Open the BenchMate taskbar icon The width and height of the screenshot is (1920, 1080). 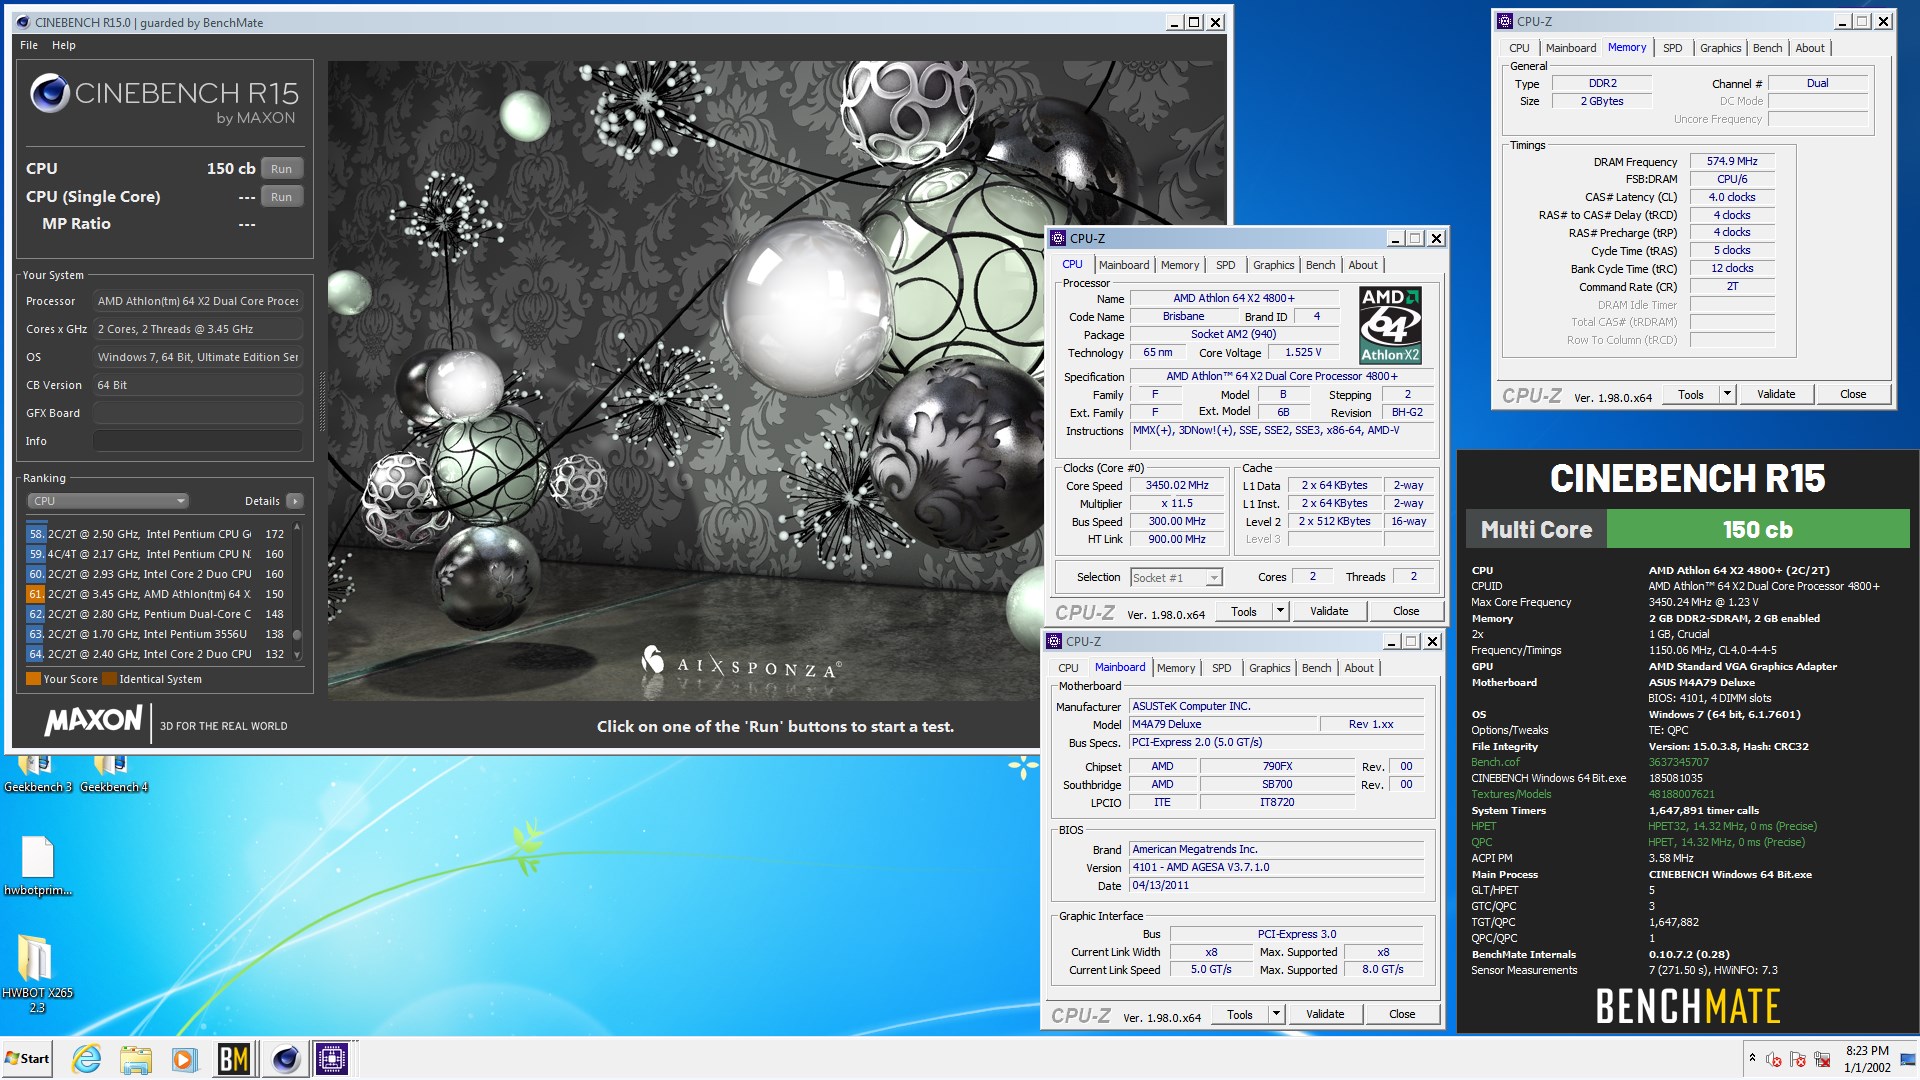233,1059
